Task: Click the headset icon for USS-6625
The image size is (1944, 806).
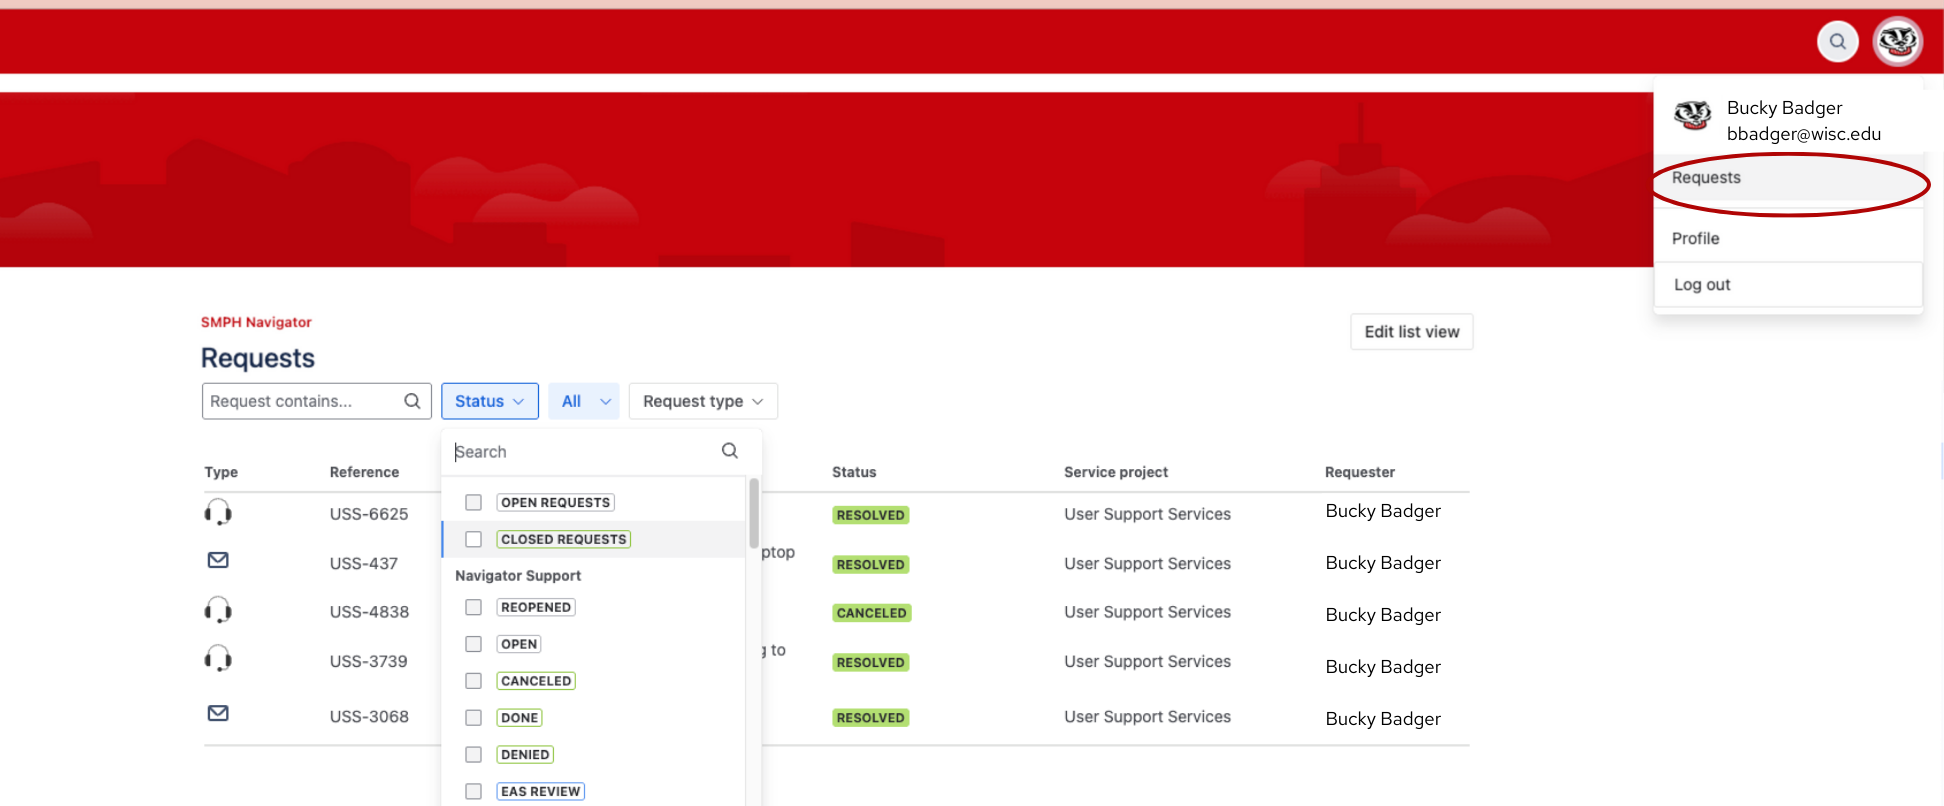Action: [218, 513]
